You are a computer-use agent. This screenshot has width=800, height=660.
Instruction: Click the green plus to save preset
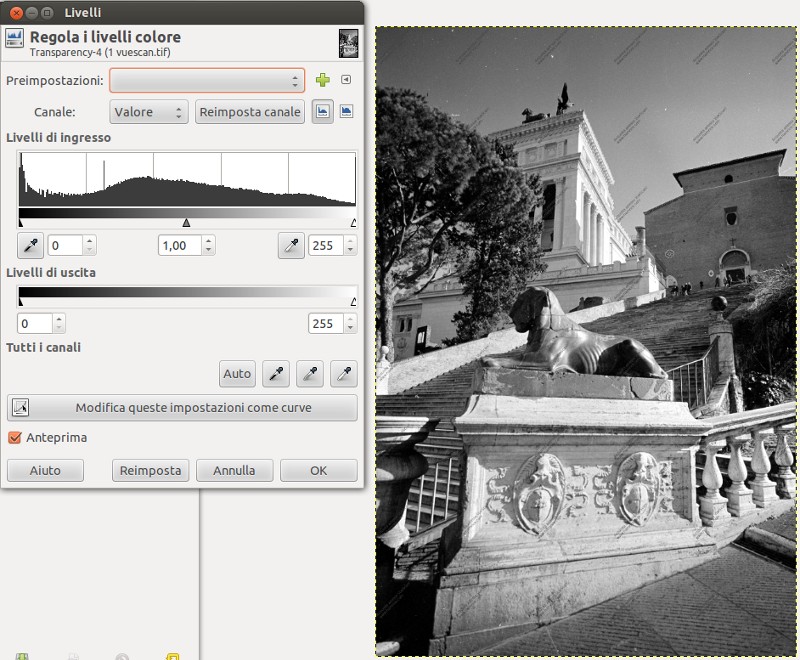(322, 80)
